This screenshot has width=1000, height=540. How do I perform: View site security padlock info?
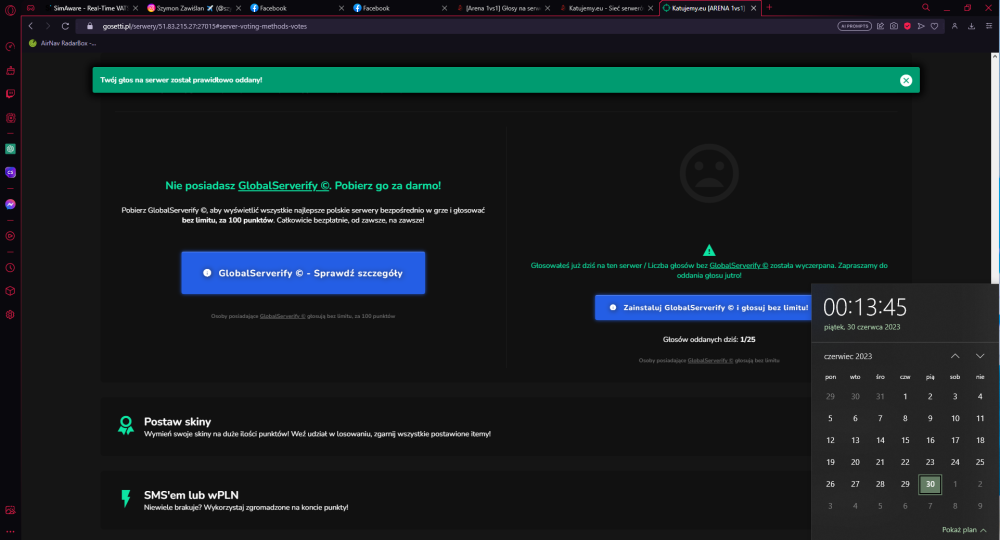coord(90,26)
